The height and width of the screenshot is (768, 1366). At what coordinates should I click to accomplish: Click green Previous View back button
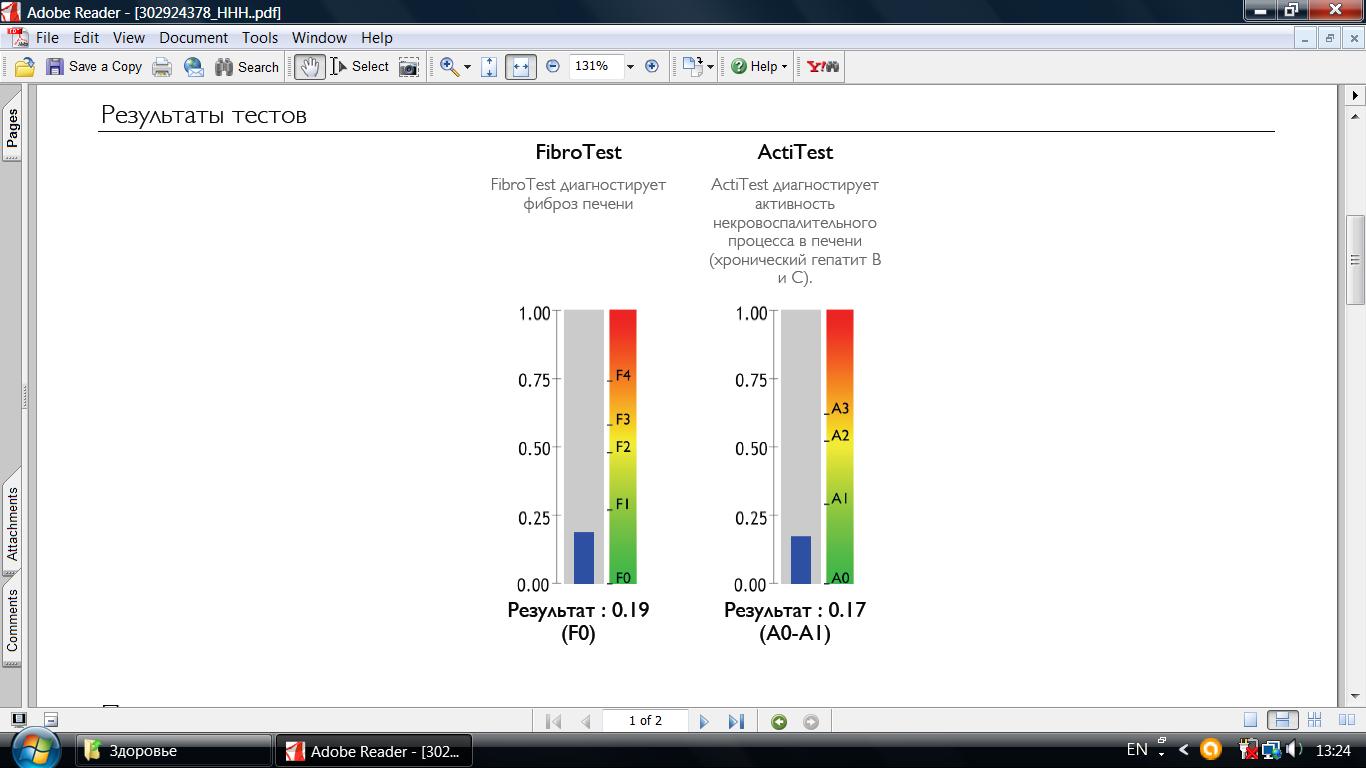pyautogui.click(x=779, y=722)
